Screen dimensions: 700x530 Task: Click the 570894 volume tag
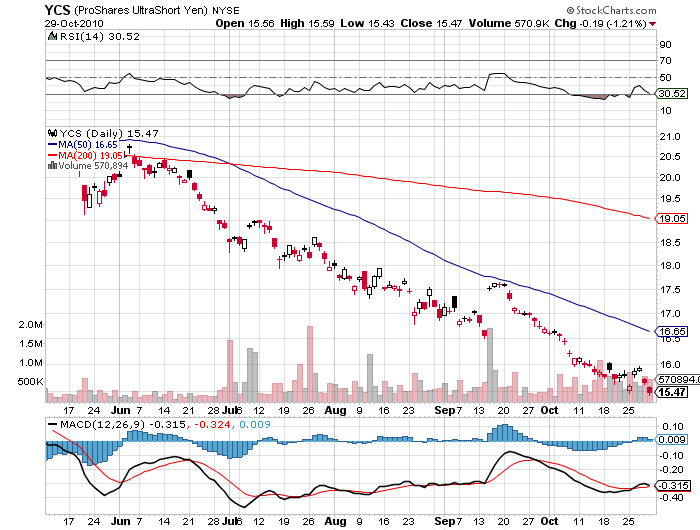pos(677,379)
